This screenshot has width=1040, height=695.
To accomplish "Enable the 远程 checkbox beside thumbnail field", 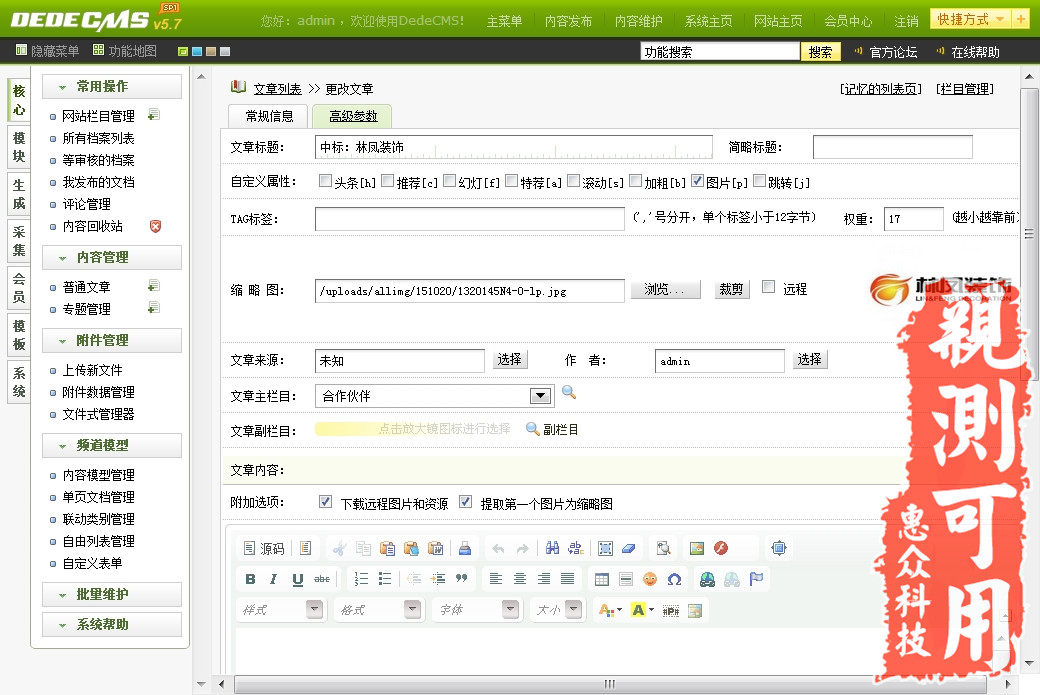I will tap(766, 289).
